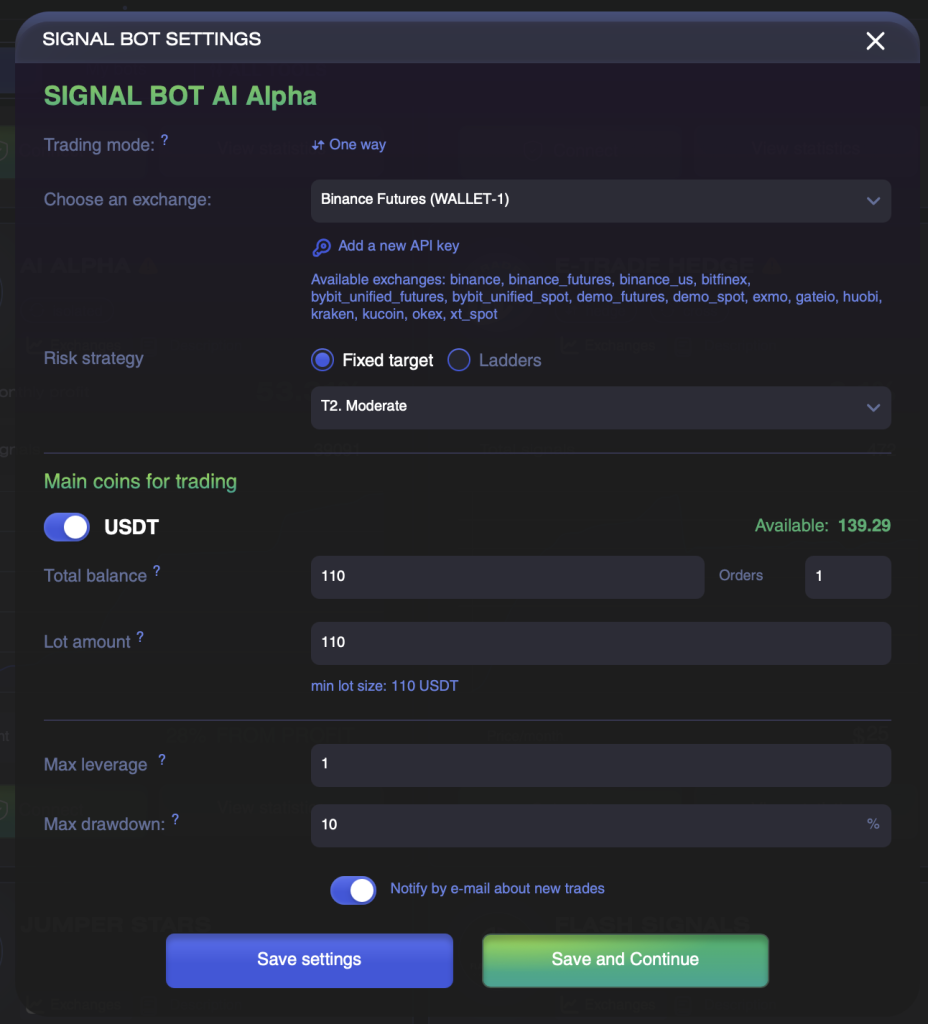
Task: Click the Add a new API key link
Action: coord(398,246)
